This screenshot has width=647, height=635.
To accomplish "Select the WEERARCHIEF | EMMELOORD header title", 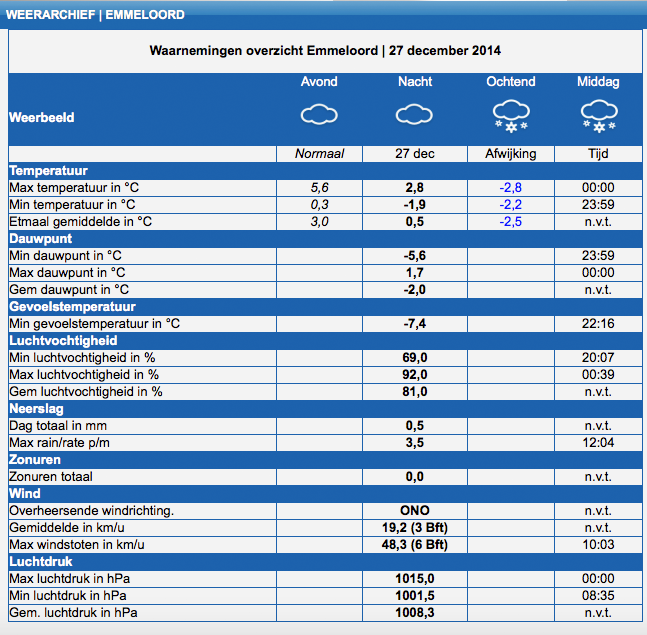I will pyautogui.click(x=95, y=15).
